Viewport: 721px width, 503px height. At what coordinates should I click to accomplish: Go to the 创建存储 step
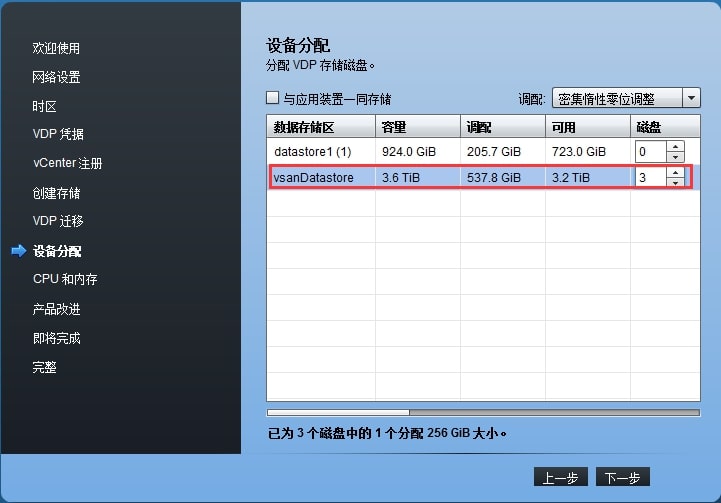click(x=56, y=193)
